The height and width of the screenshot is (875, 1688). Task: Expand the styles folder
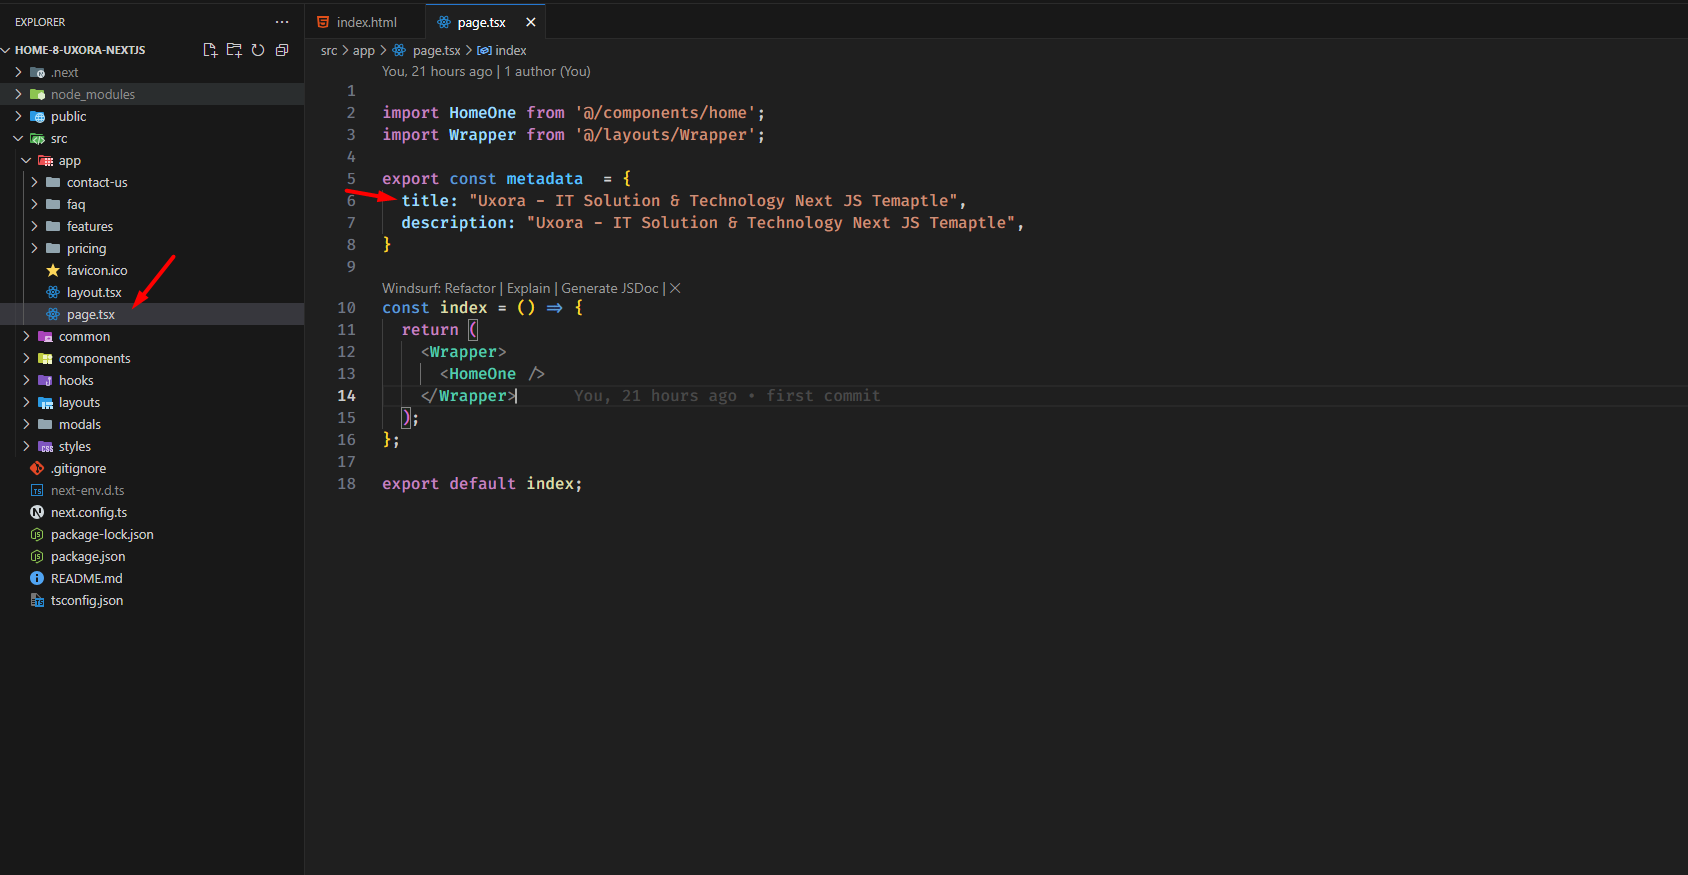[x=26, y=446]
